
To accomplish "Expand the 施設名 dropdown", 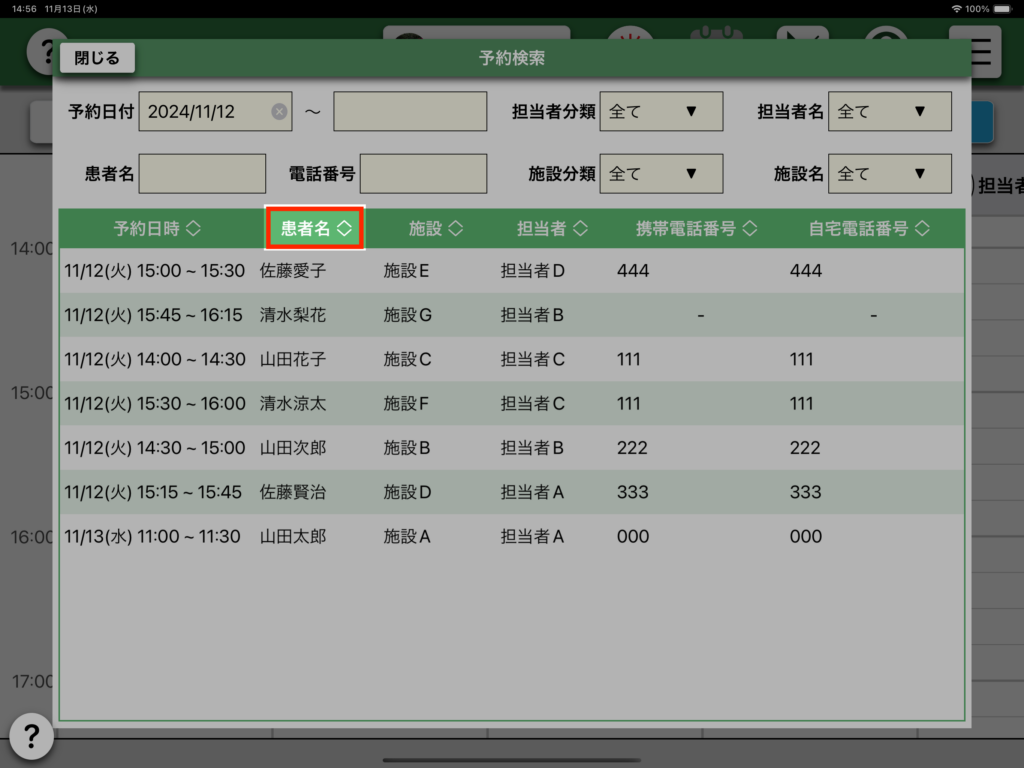I will tap(889, 174).
